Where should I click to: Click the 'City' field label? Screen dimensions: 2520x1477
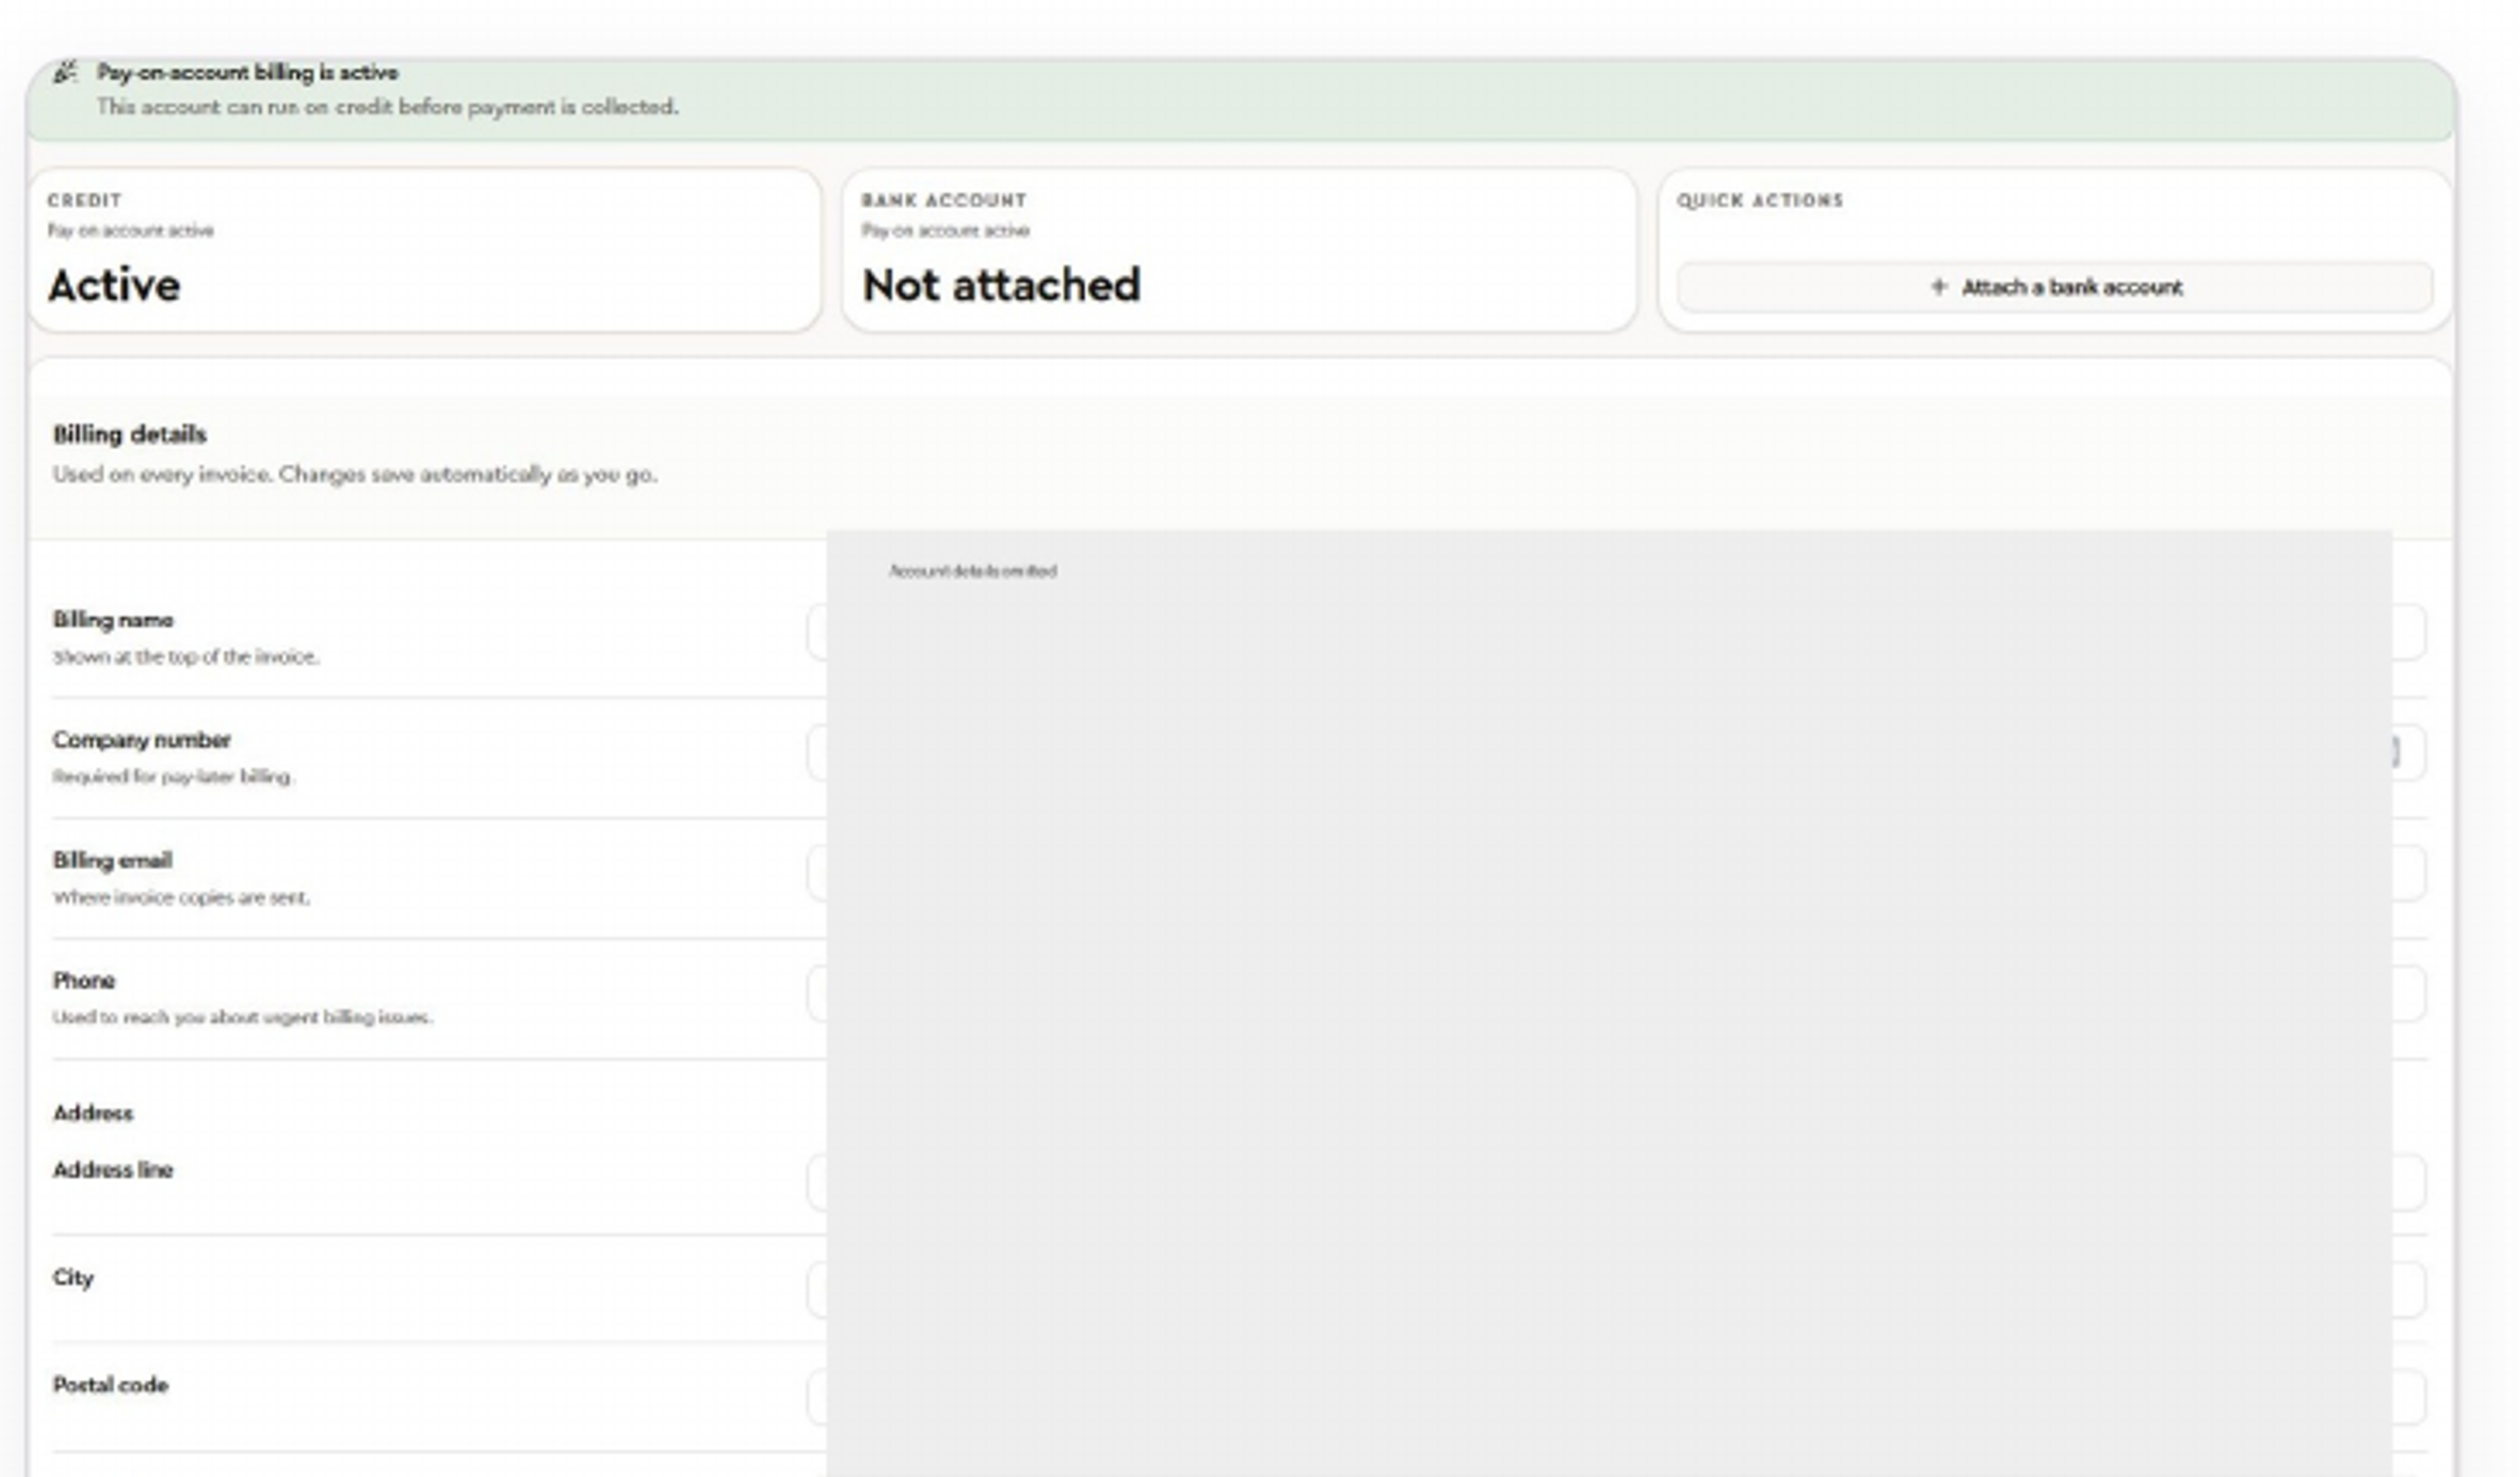(73, 1278)
